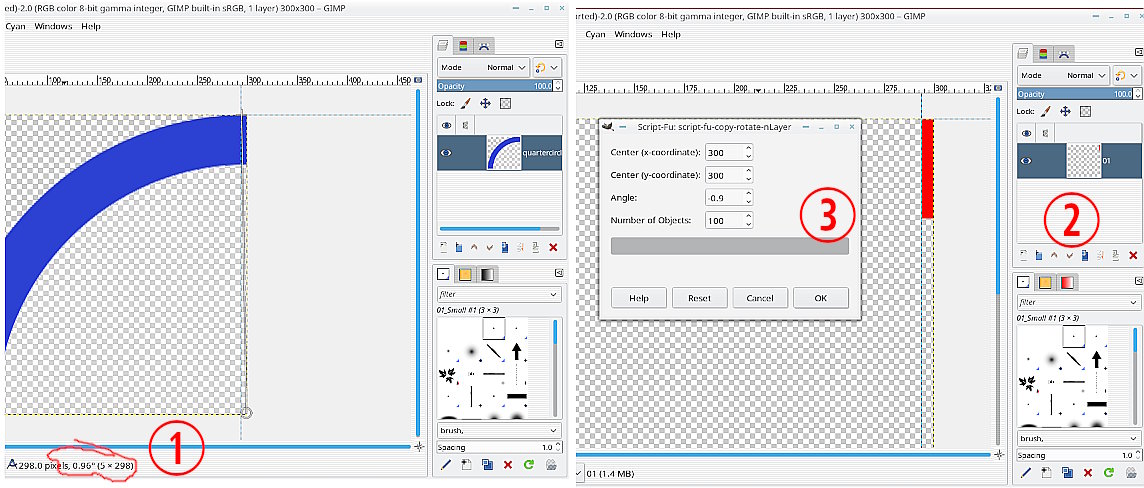Image resolution: width=1144 pixels, height=488 pixels.
Task: Toggle lock position and size in left window
Action: tap(484, 104)
